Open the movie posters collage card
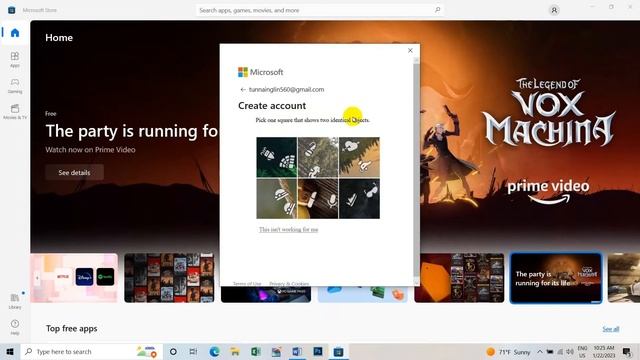This screenshot has height=360, width=640. click(169, 278)
